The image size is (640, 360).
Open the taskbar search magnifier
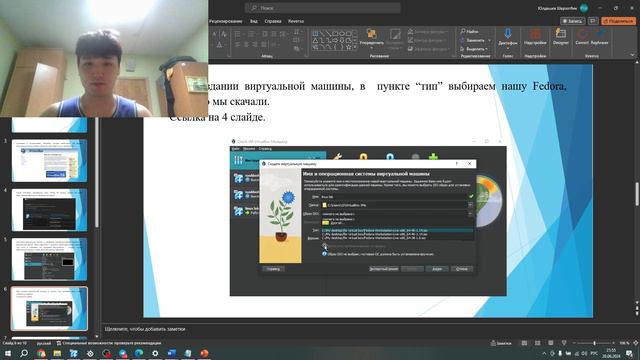pos(24,353)
